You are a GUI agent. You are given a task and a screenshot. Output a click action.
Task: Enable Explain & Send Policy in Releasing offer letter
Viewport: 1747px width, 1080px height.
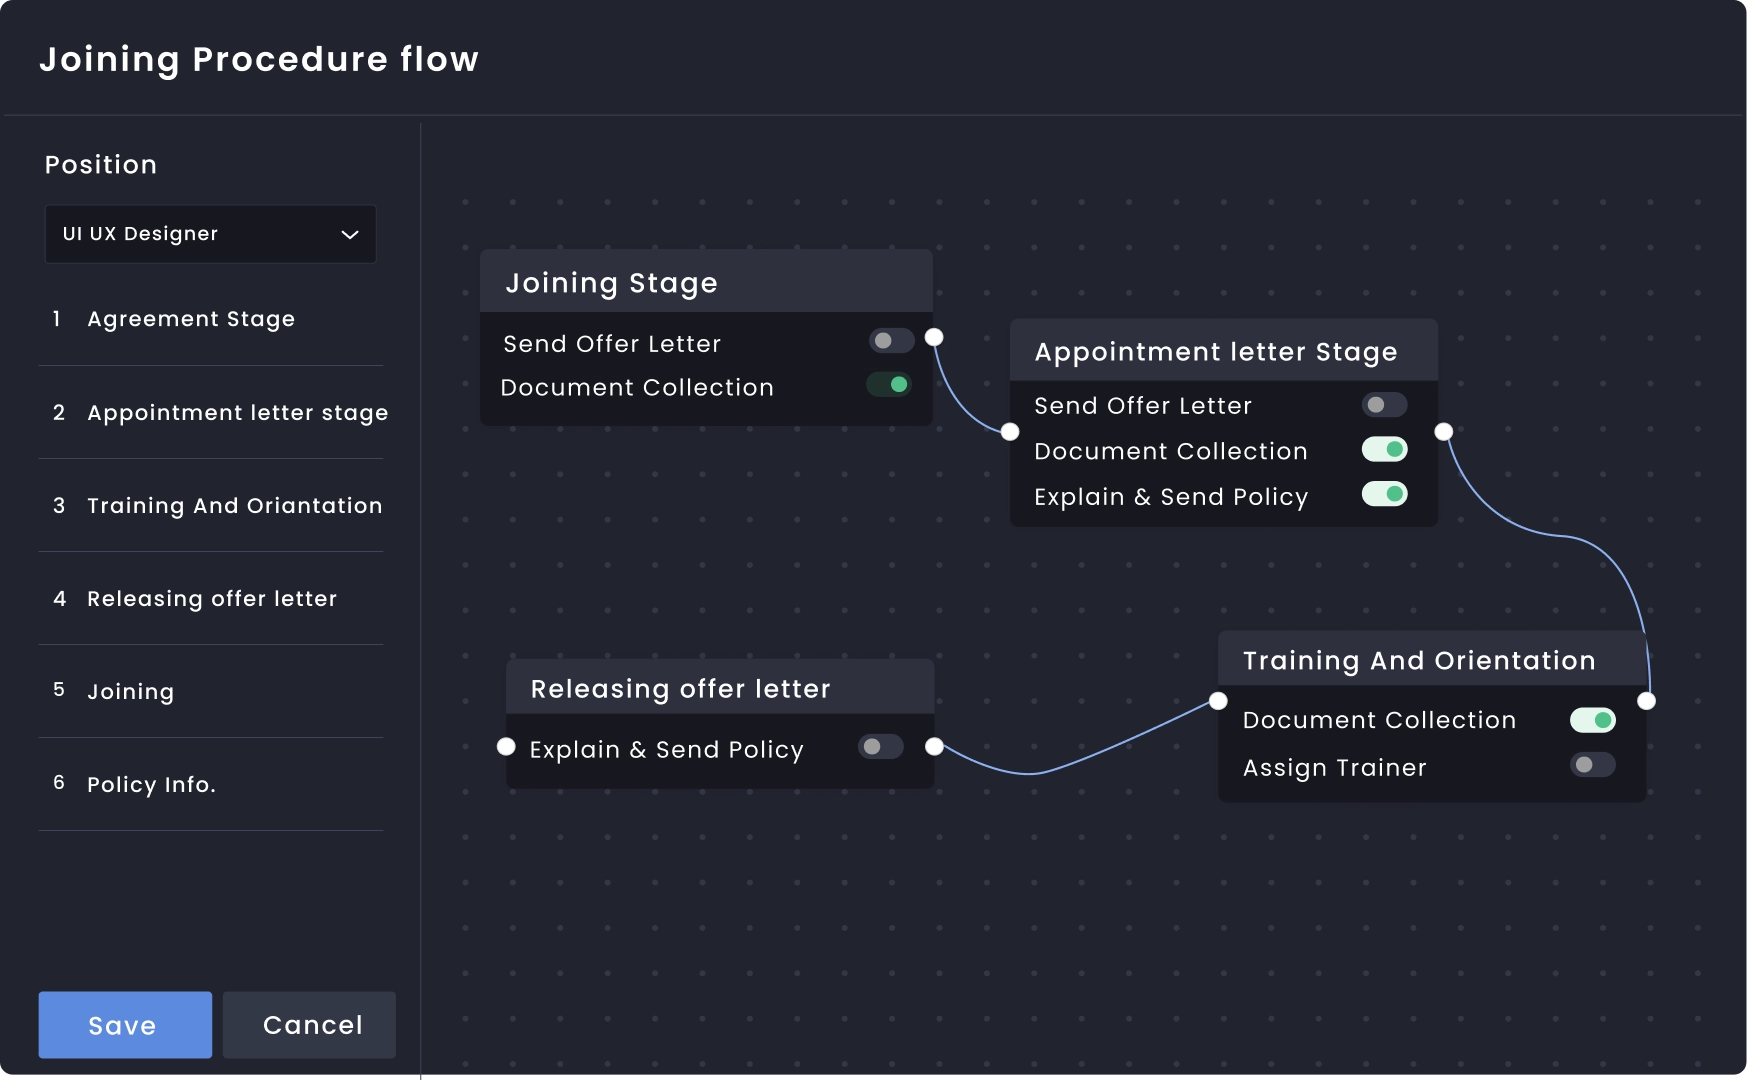pyautogui.click(x=880, y=747)
